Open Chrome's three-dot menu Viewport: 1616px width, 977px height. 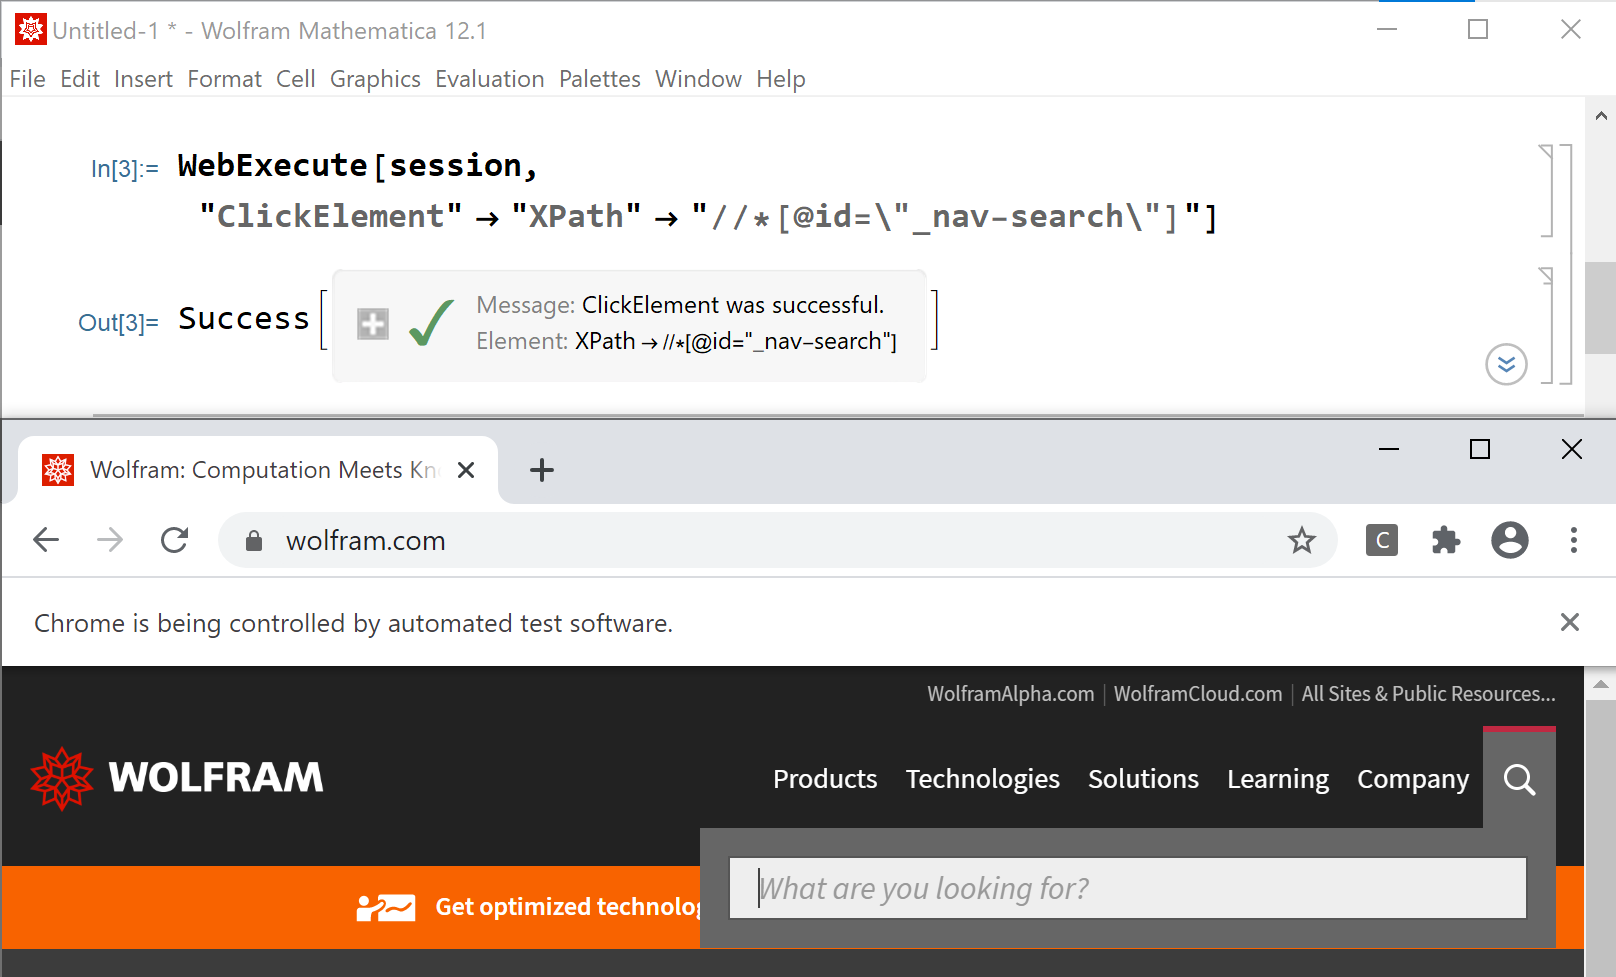tap(1573, 541)
